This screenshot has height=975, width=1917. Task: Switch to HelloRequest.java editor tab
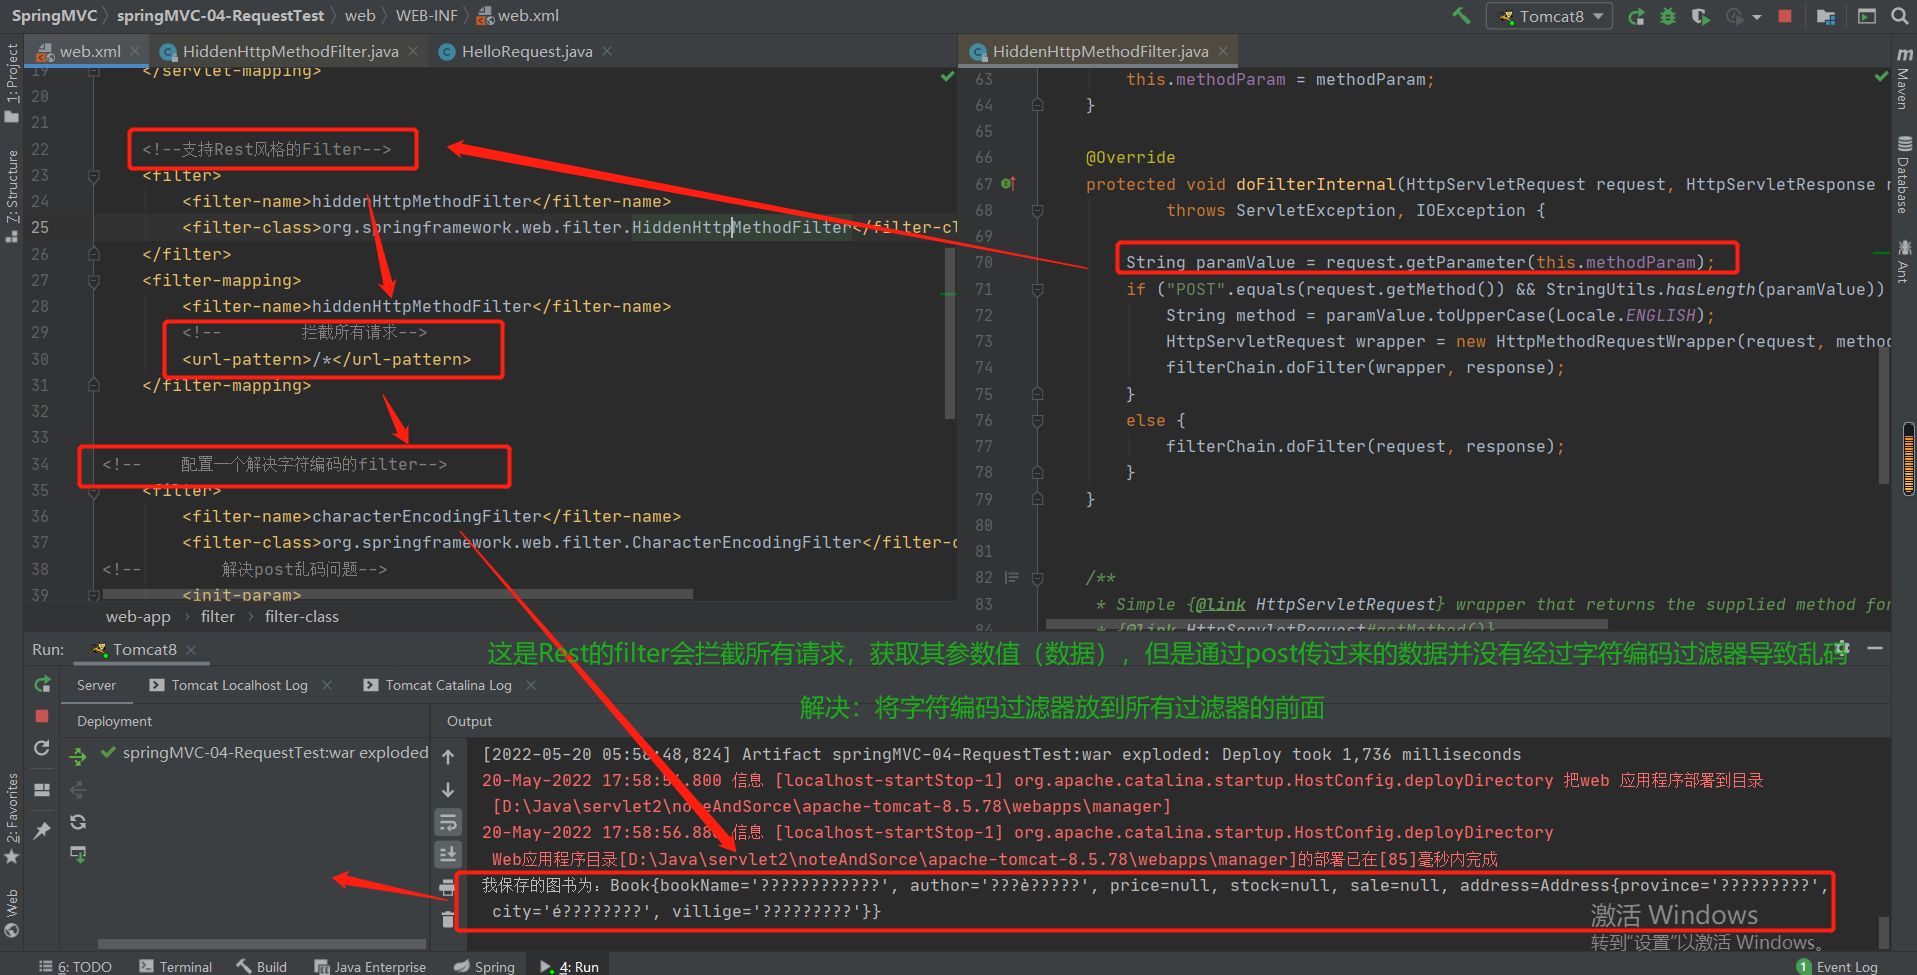(x=527, y=51)
